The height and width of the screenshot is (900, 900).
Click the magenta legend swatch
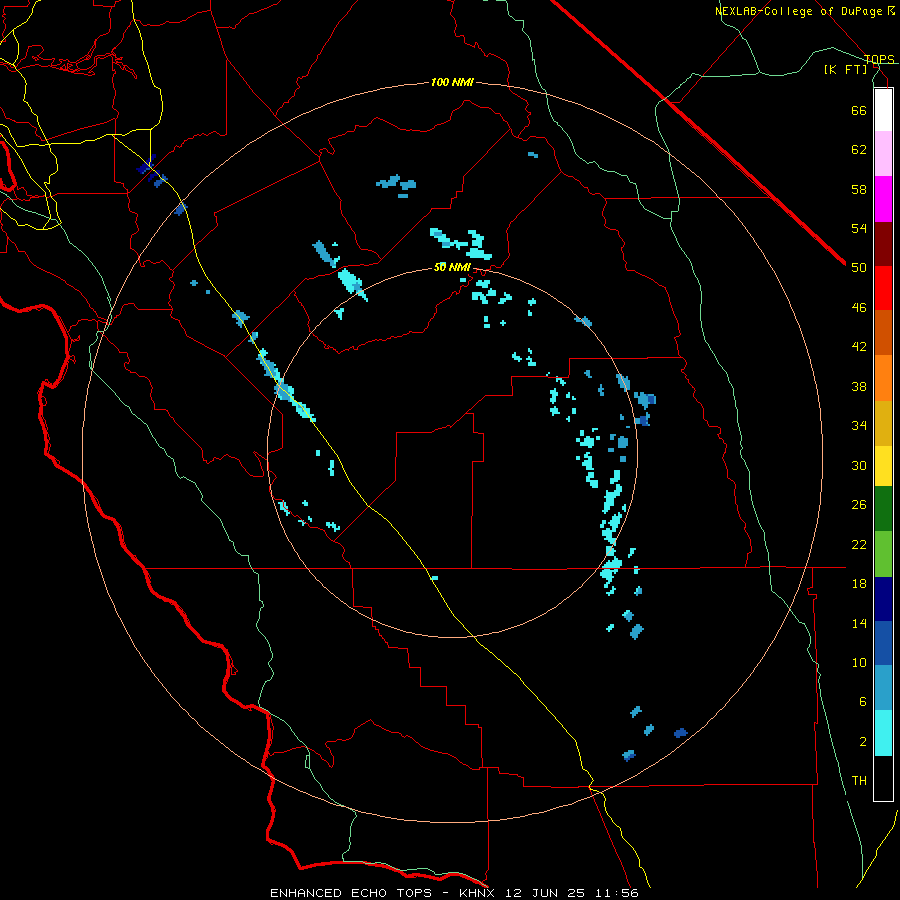(883, 199)
